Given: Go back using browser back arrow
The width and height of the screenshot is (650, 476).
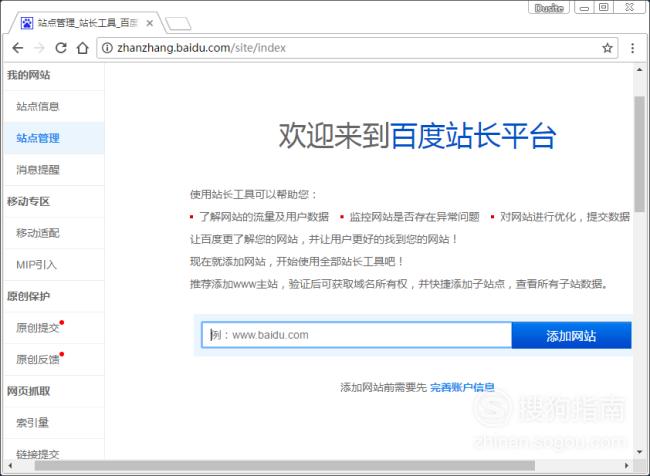Looking at the screenshot, I should (18, 48).
